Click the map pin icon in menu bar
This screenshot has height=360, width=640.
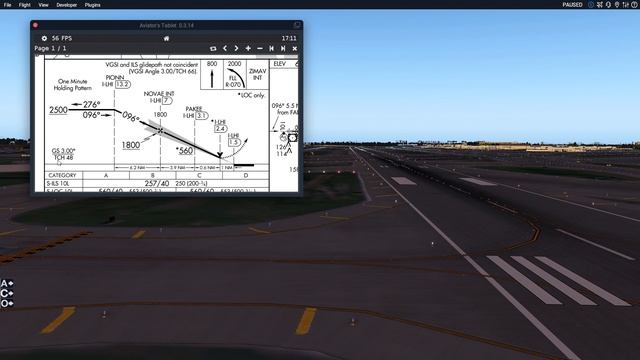point(617,5)
